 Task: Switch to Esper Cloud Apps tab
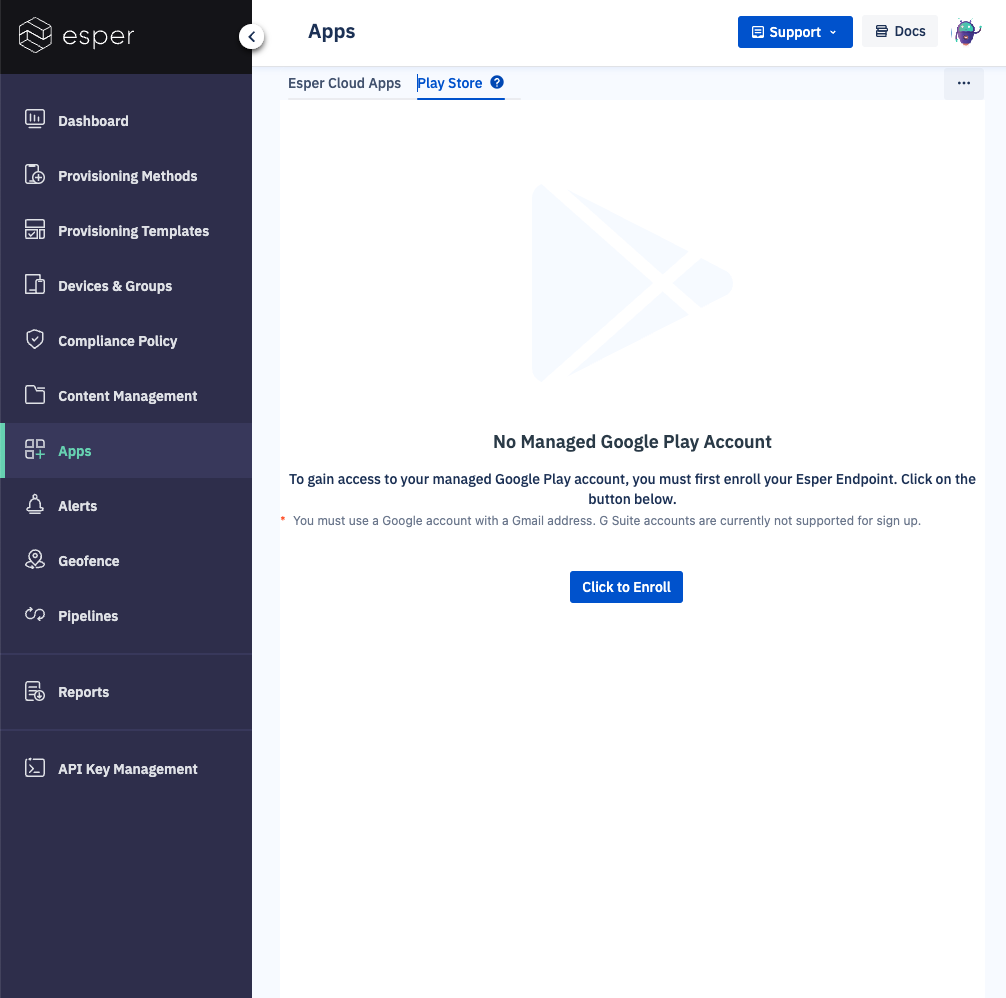344,83
